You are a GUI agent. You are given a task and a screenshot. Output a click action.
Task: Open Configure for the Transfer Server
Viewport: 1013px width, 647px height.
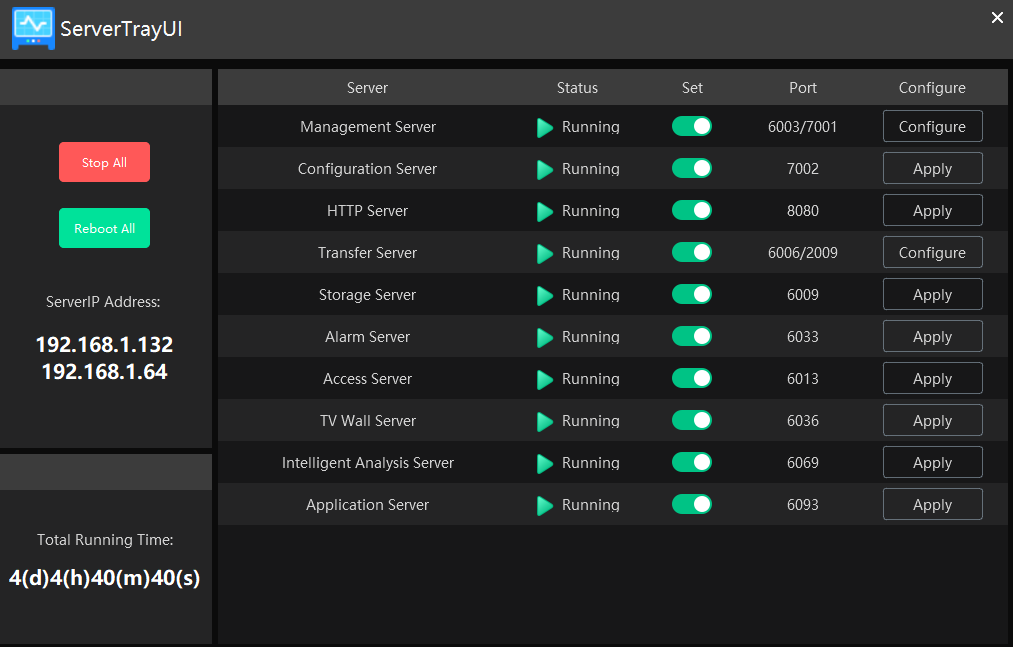932,253
